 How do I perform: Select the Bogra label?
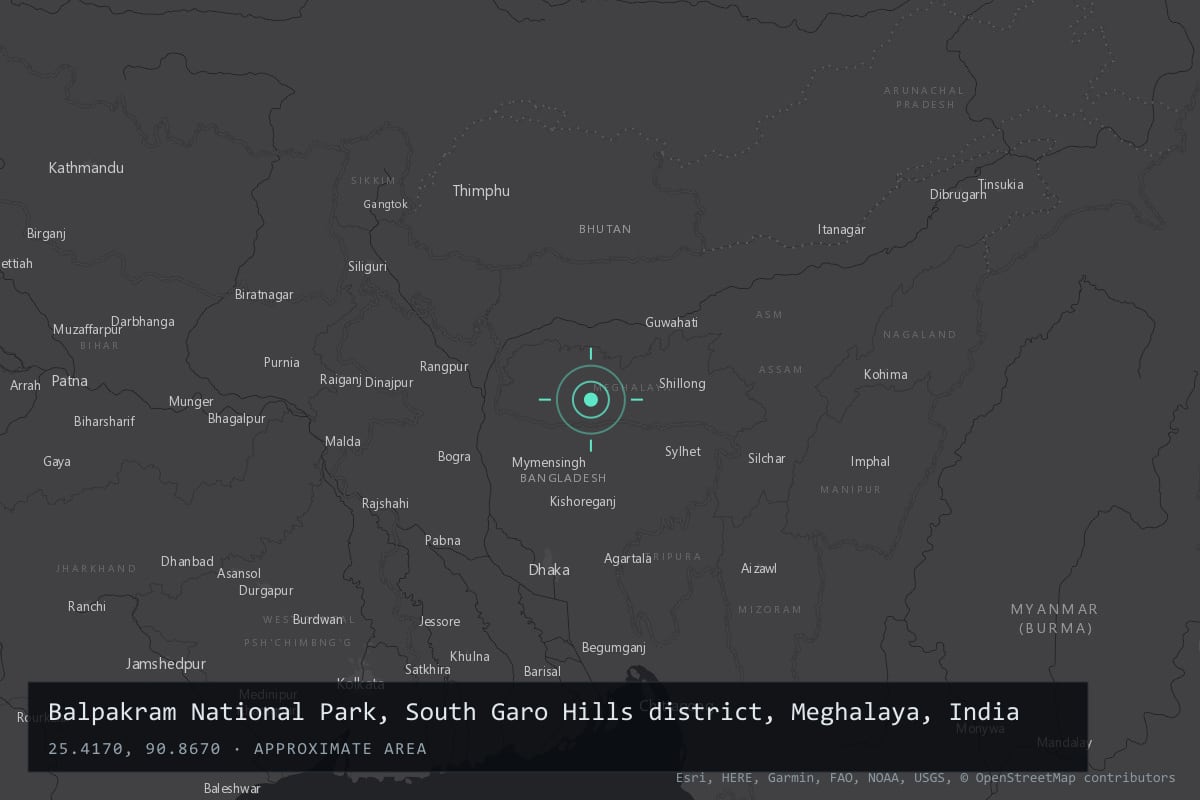(454, 457)
